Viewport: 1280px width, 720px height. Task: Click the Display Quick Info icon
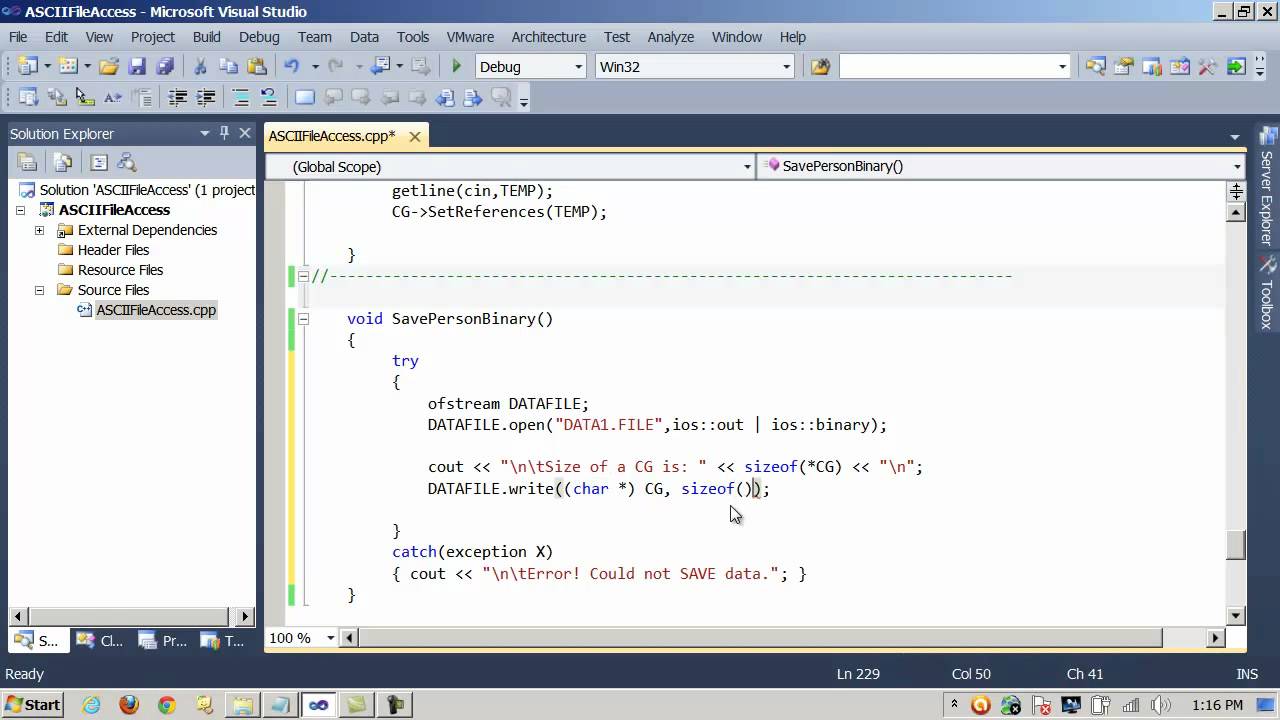coord(85,97)
